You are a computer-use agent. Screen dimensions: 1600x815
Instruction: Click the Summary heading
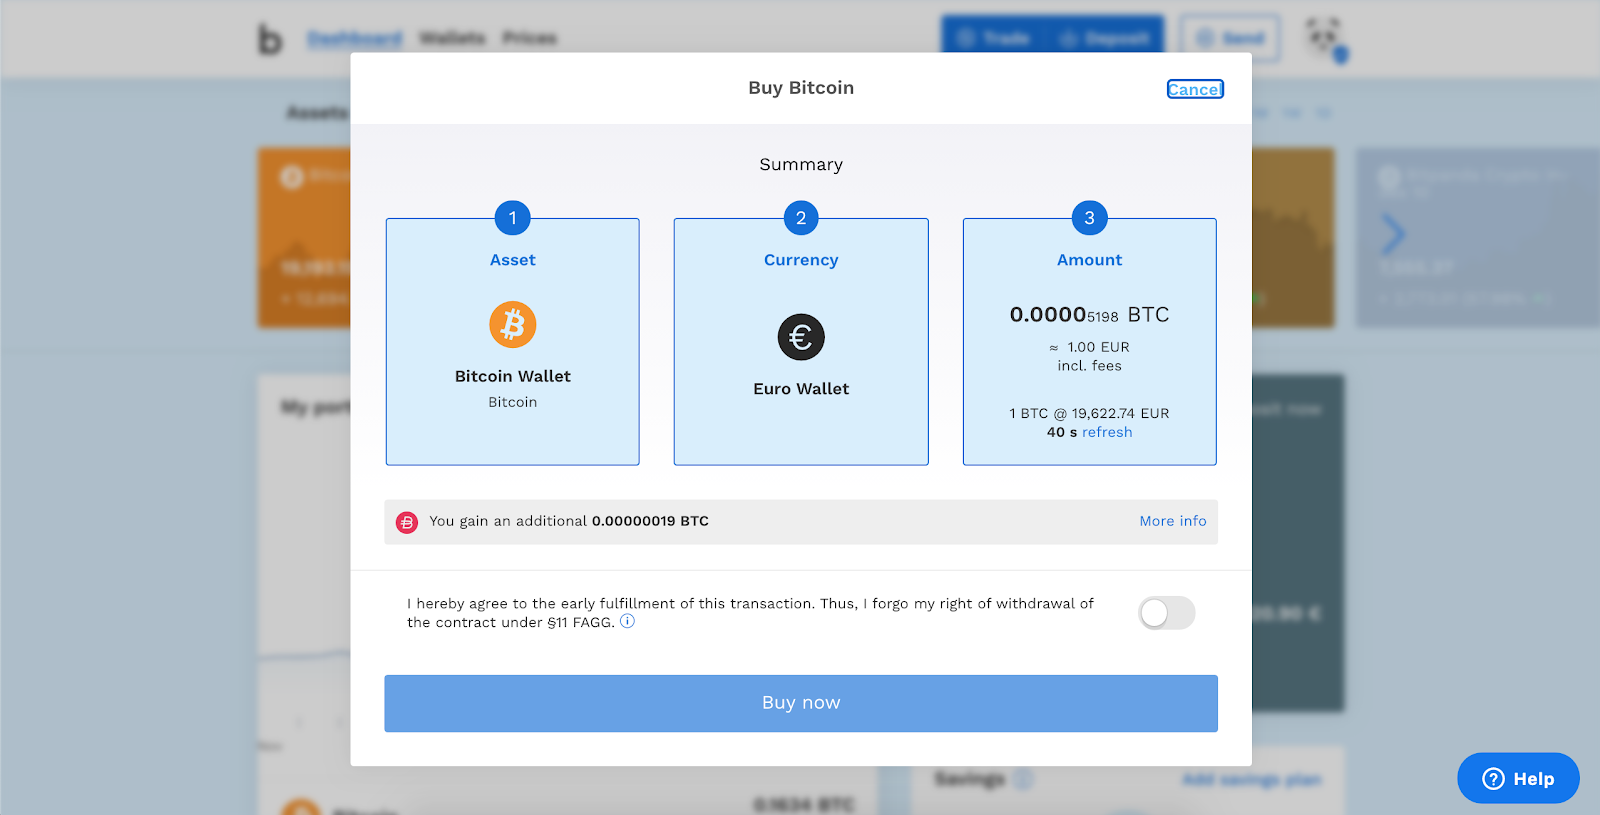tap(801, 164)
